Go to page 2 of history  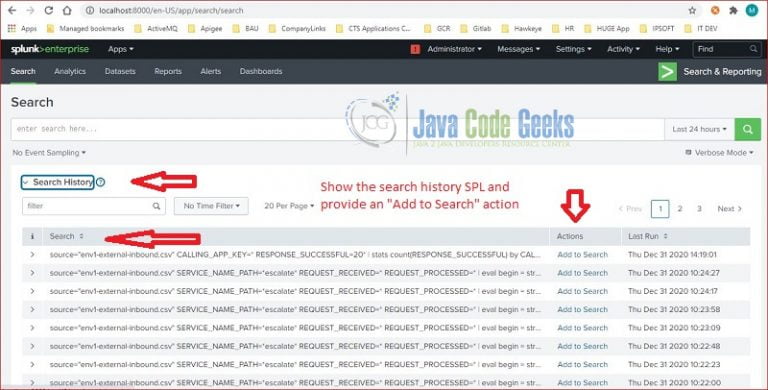[x=680, y=209]
